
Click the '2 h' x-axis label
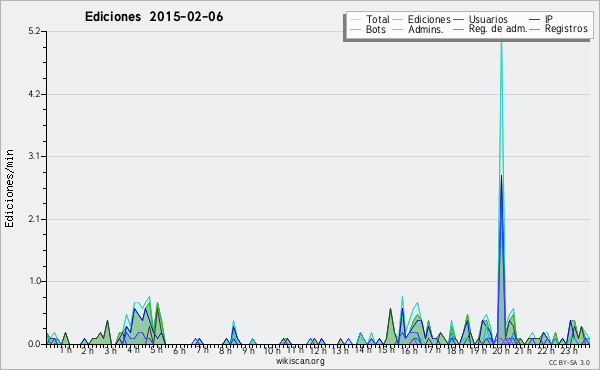click(x=88, y=350)
